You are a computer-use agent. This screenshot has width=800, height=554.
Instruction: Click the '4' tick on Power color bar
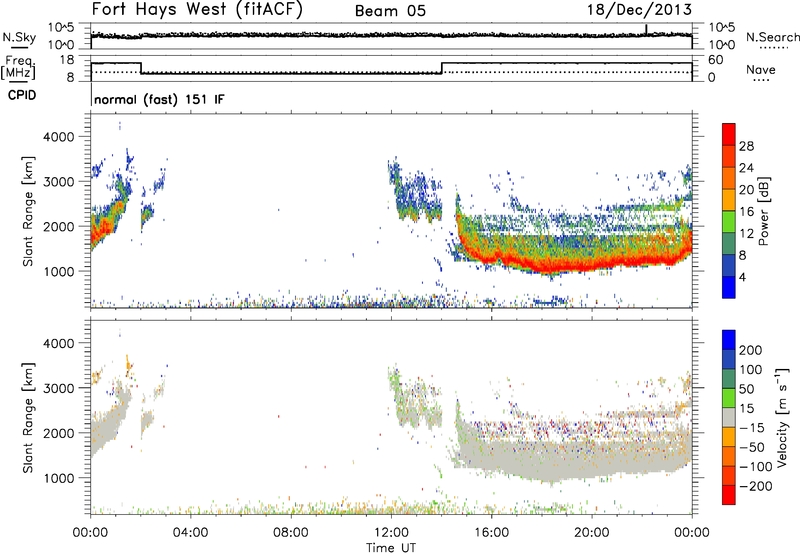742,277
